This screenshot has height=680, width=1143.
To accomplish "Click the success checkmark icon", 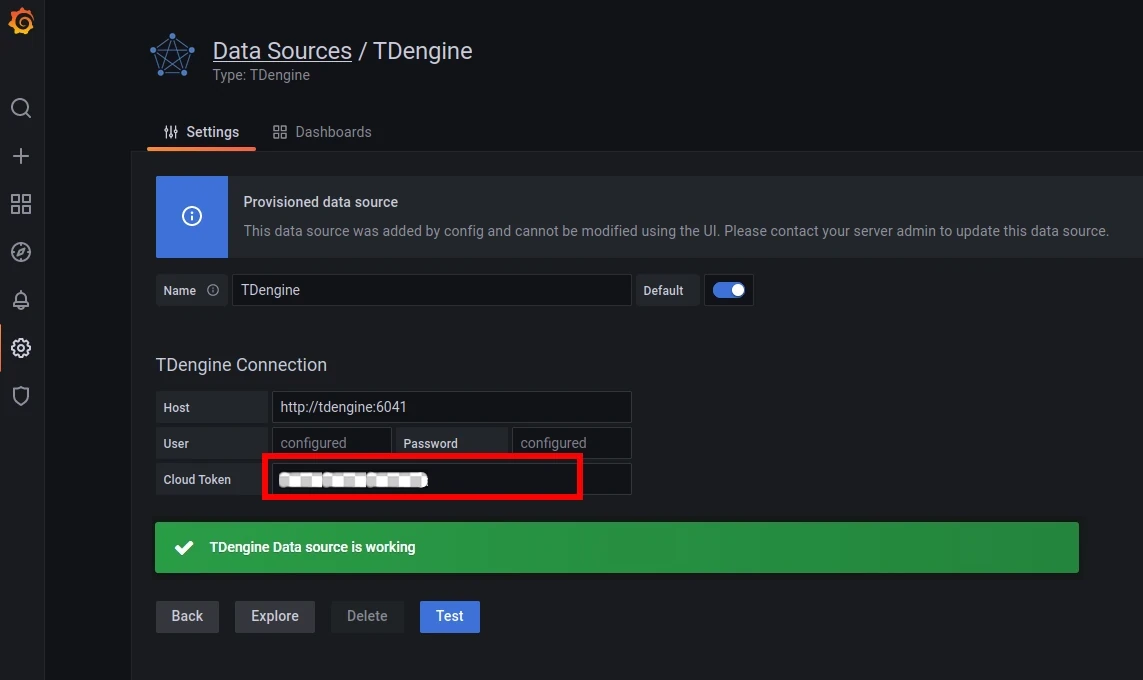I will (184, 547).
